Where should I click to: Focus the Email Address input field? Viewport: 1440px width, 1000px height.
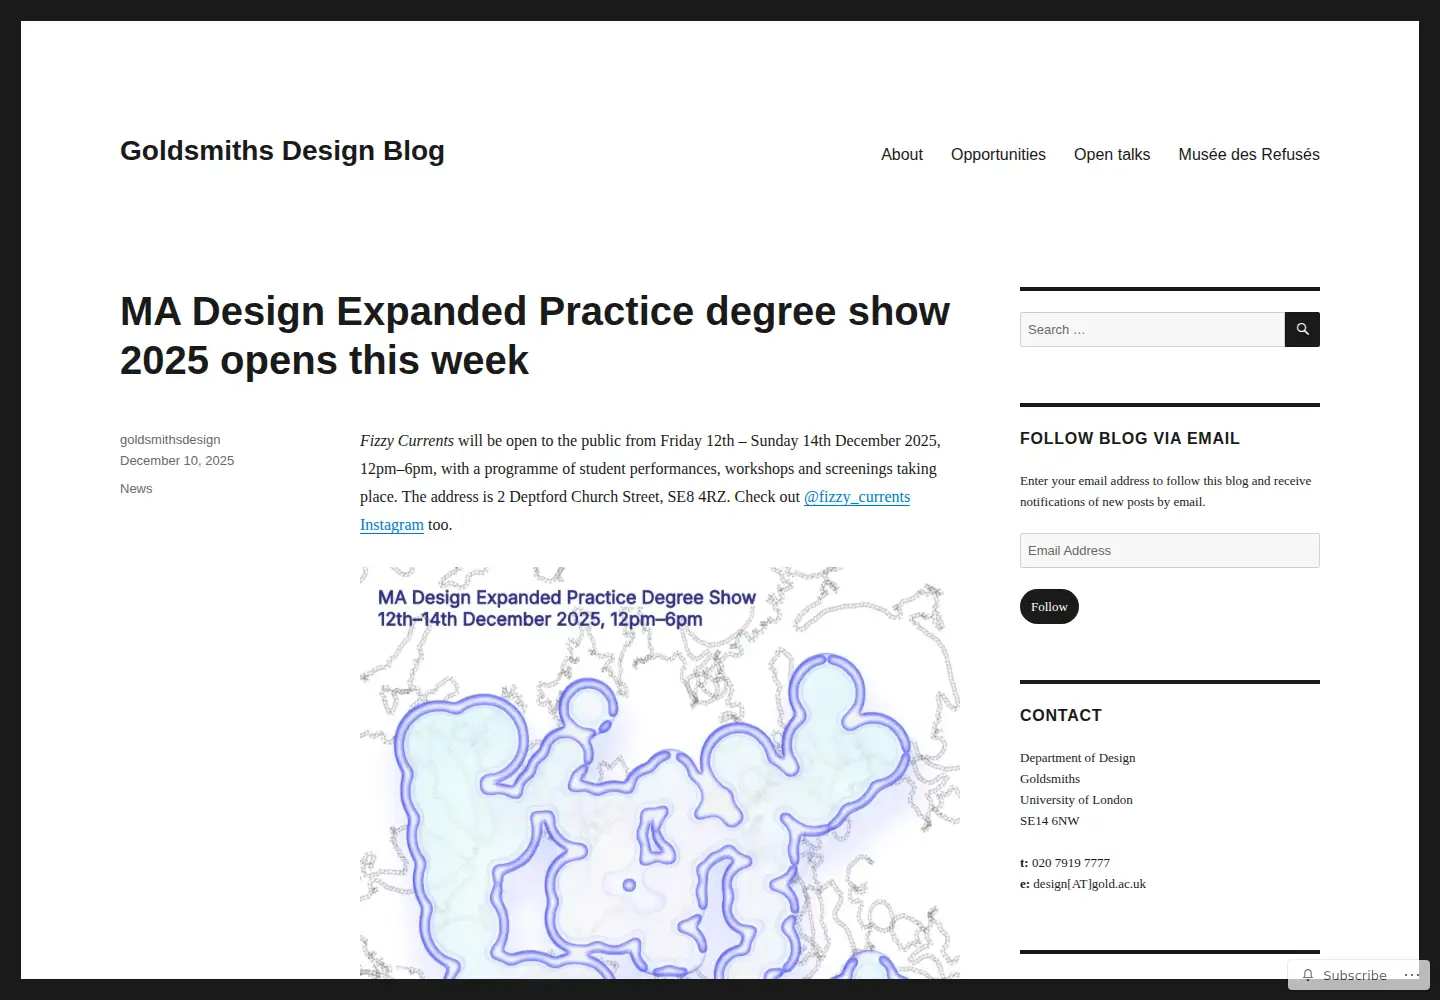(x=1170, y=550)
